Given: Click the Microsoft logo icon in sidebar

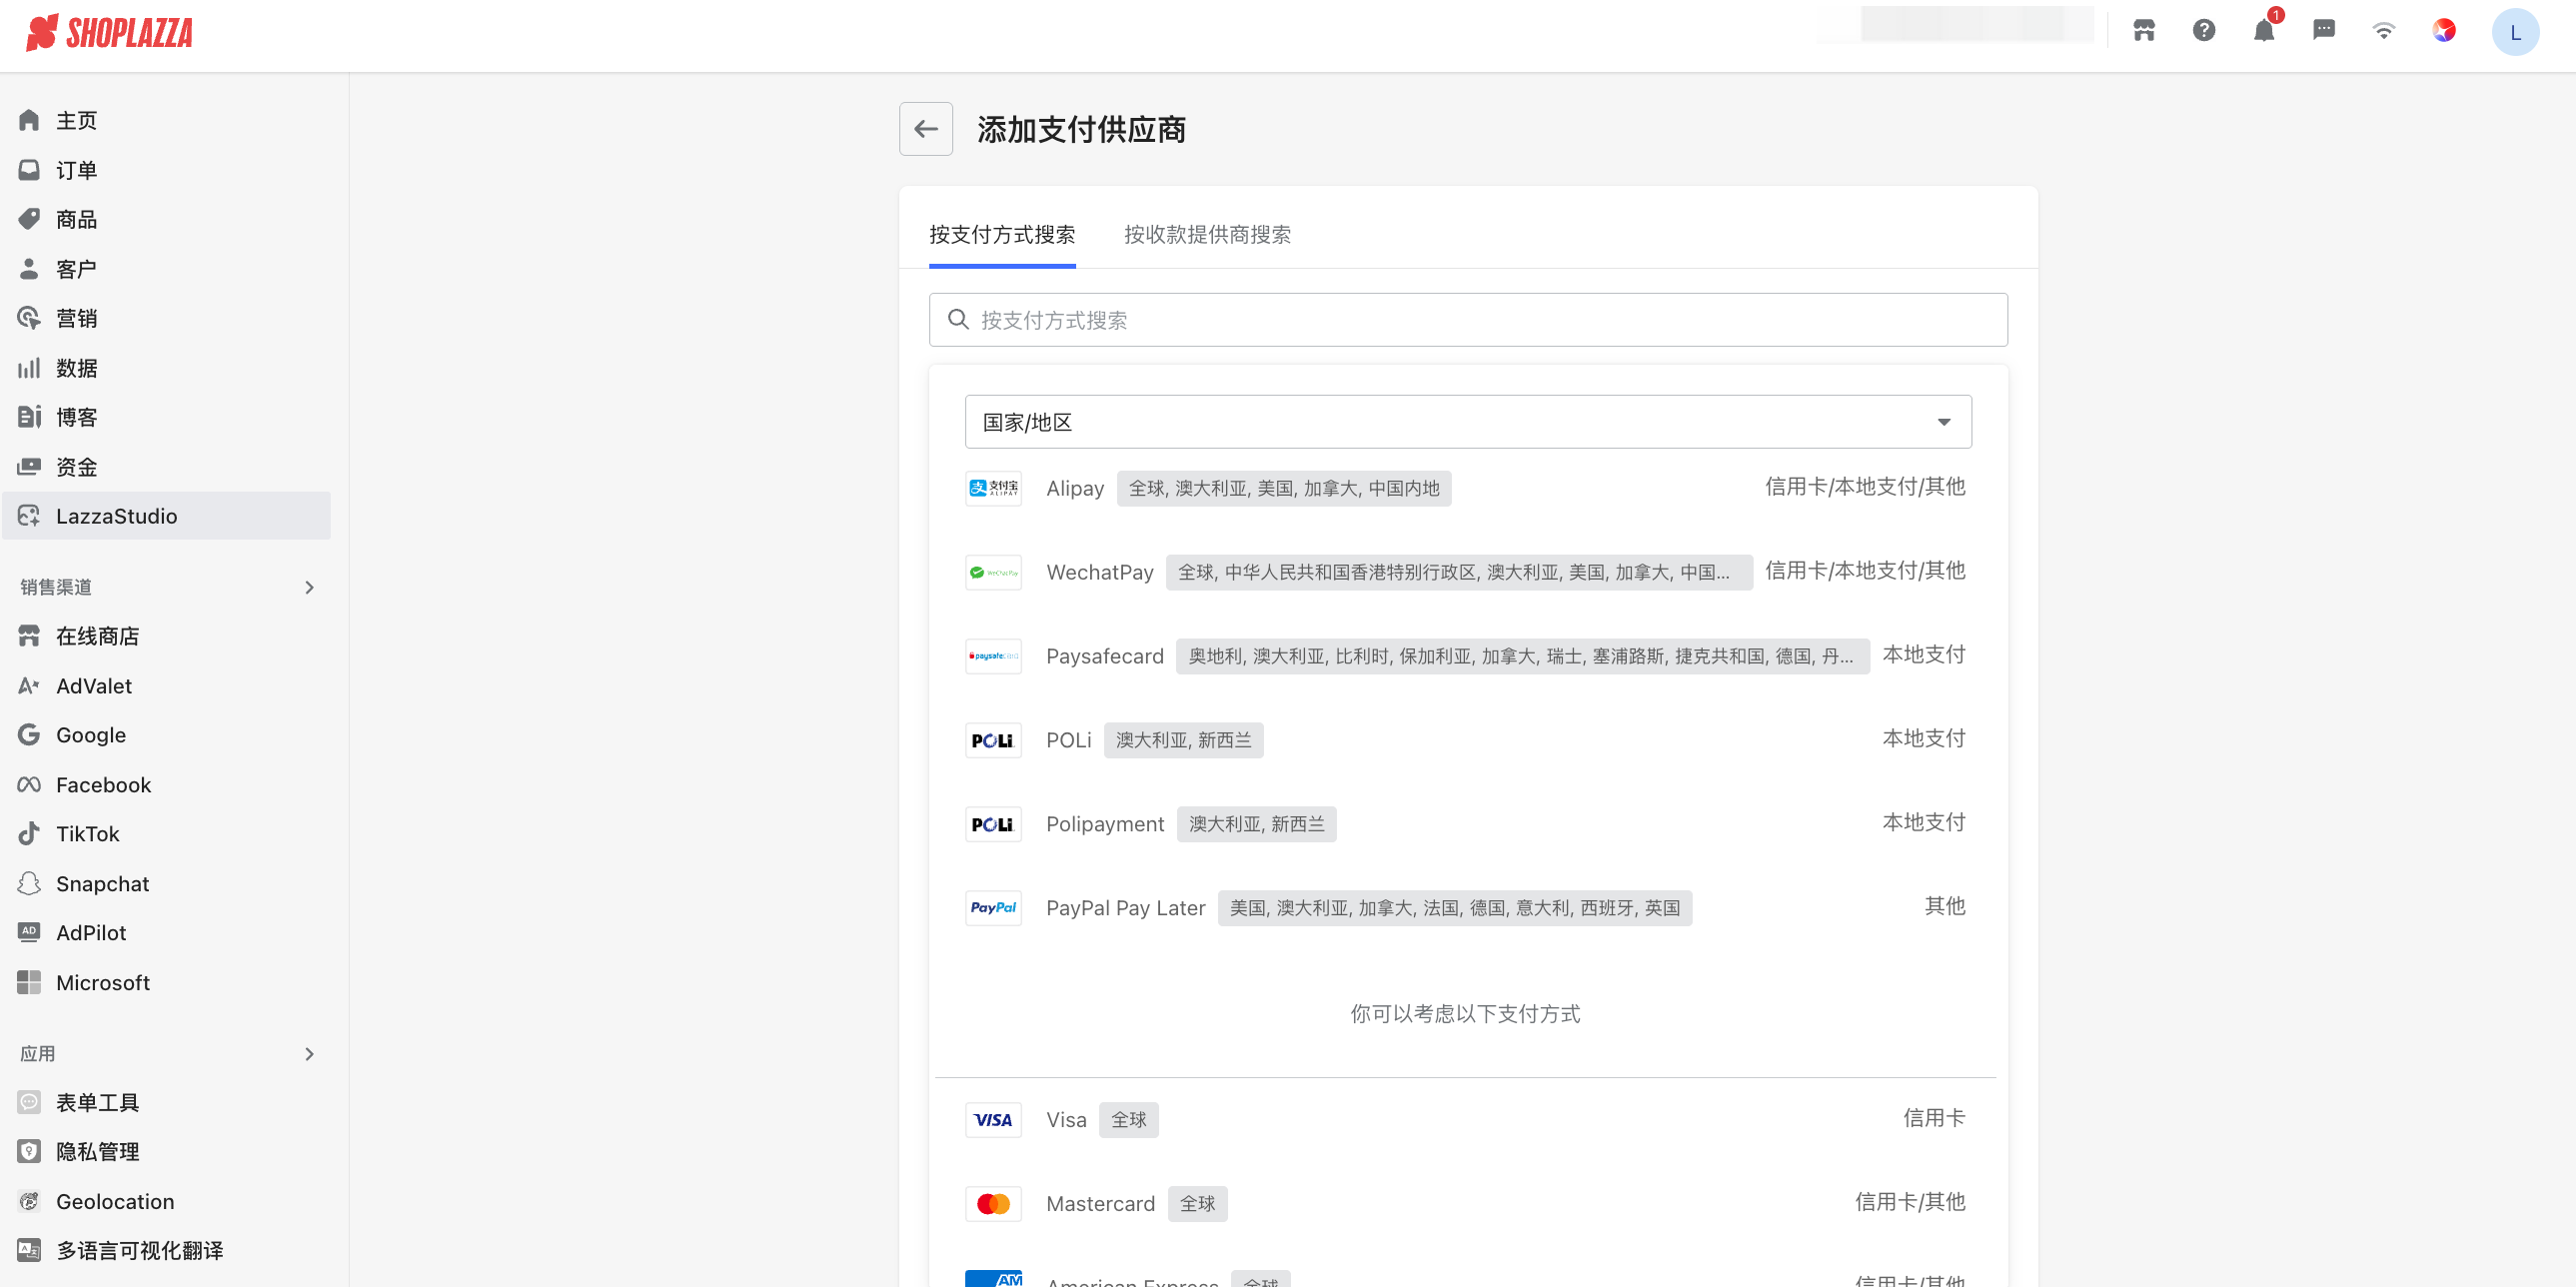Looking at the screenshot, I should (x=29, y=983).
